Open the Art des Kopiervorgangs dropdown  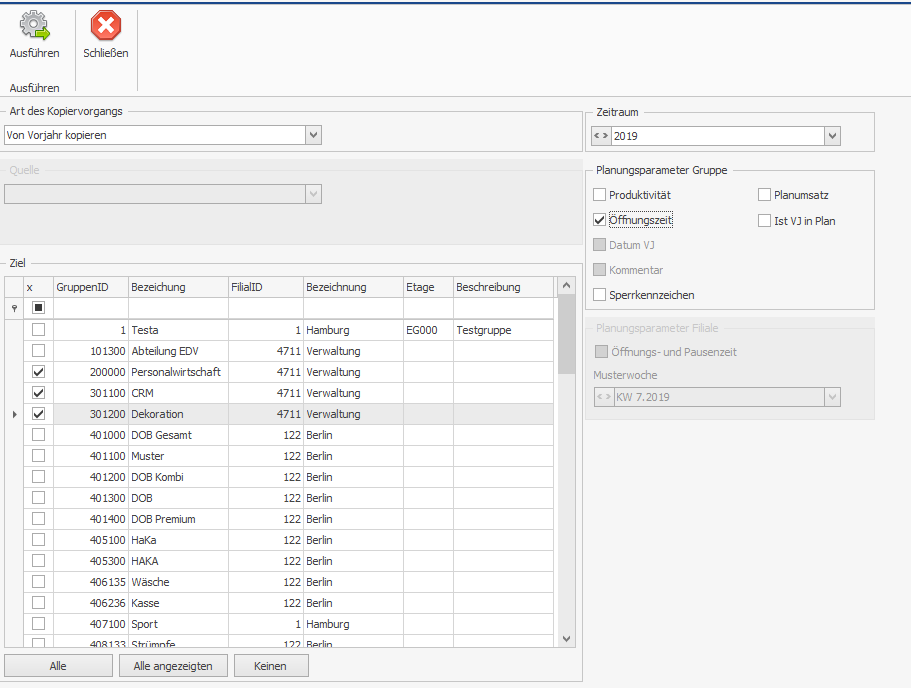coord(313,135)
